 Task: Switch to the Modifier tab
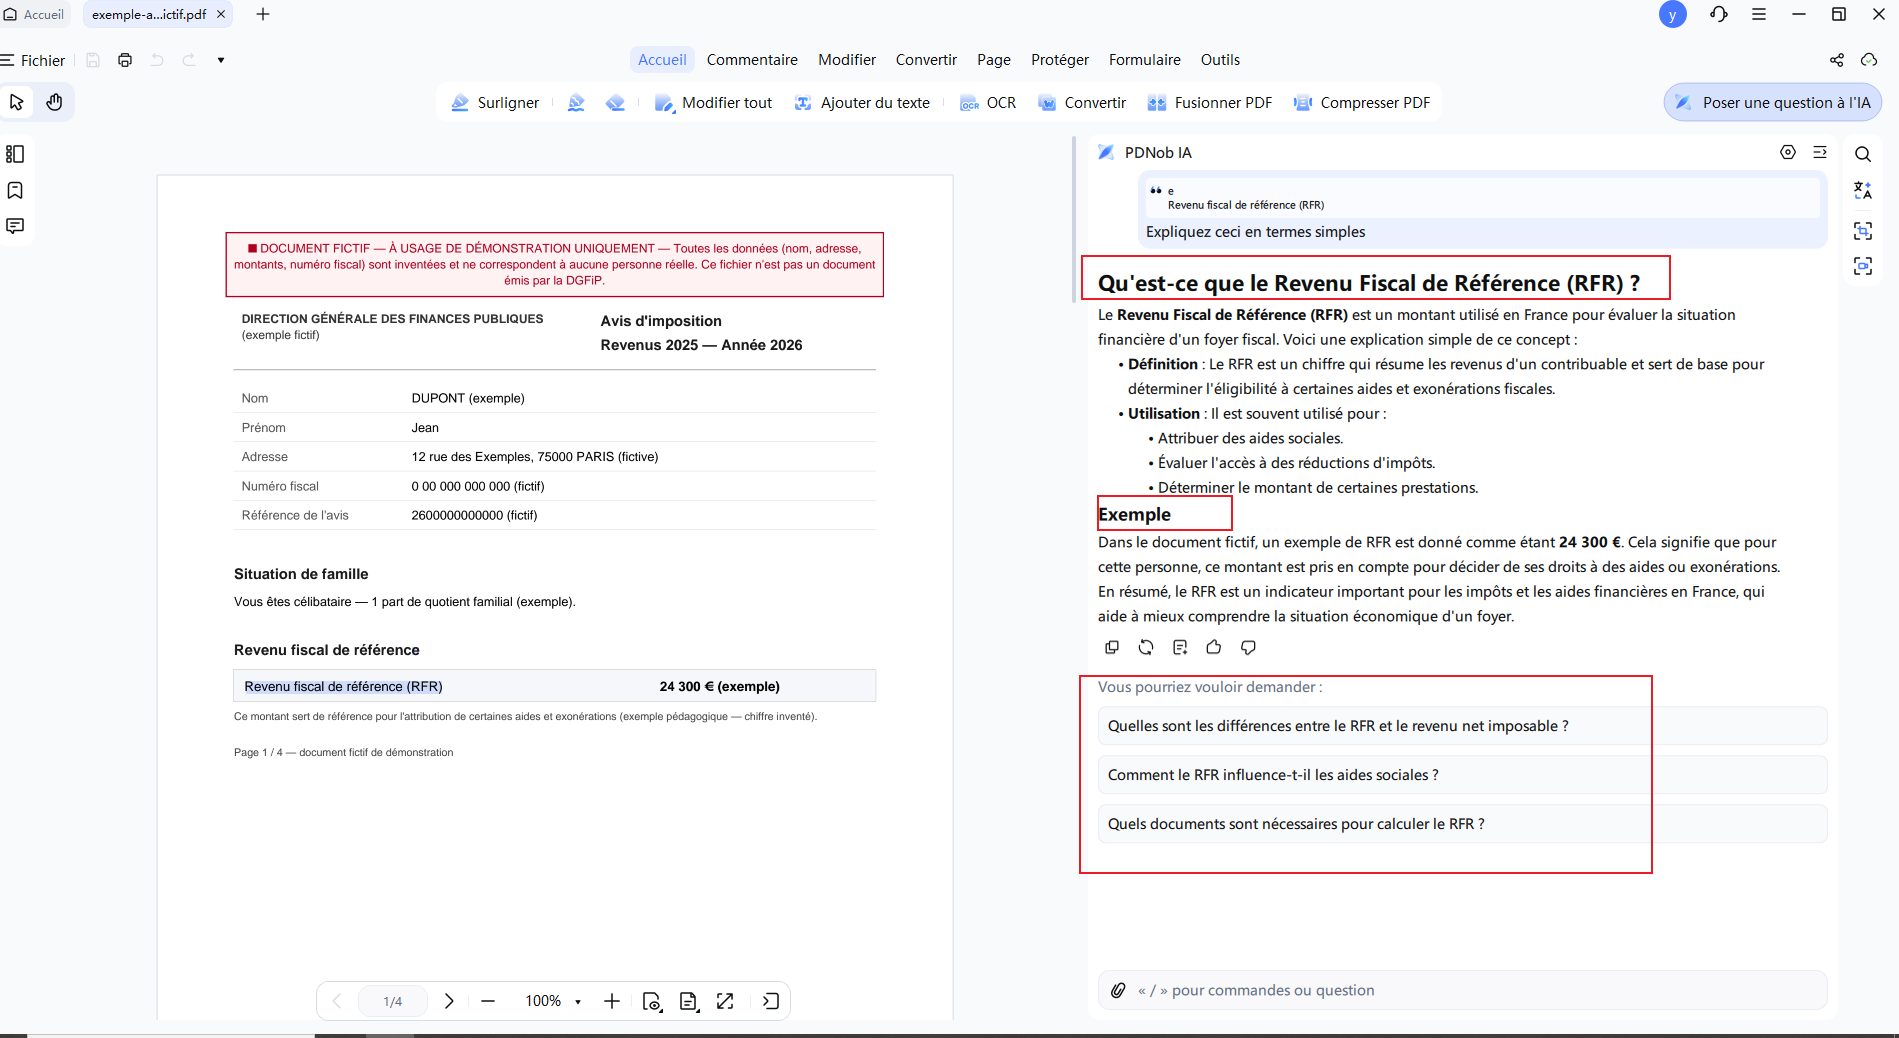coord(847,60)
